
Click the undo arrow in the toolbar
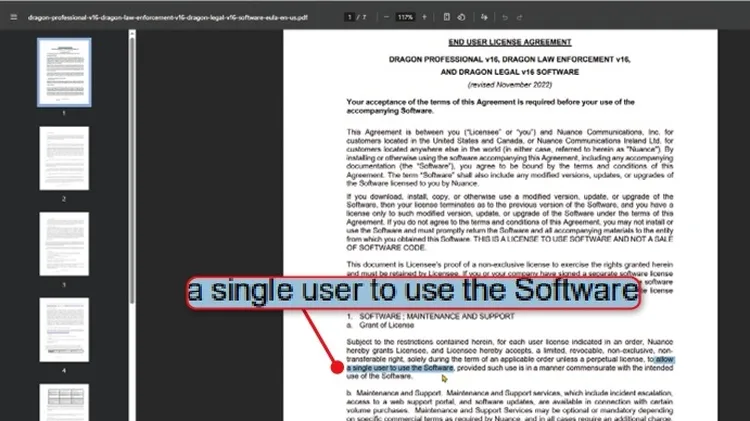point(505,17)
